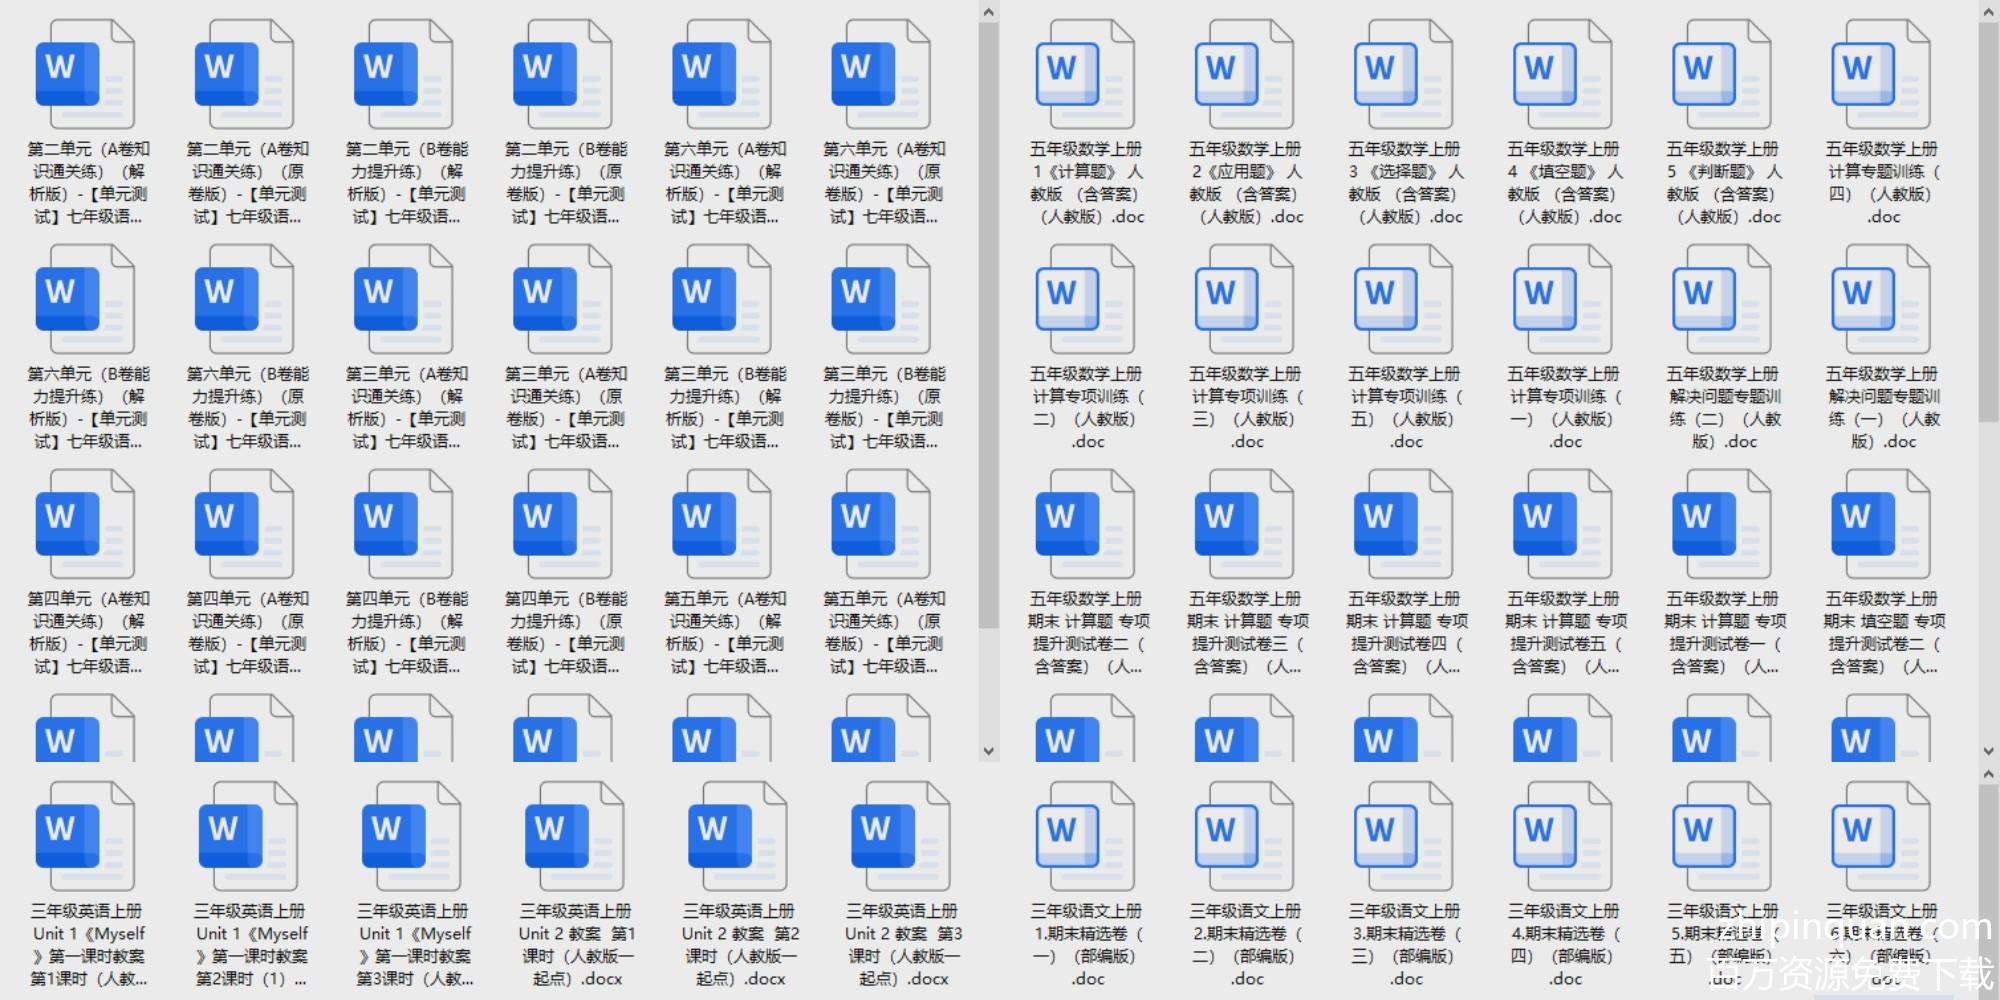
Task: Click the 第六单元 A卷知识通关练 原卷版 file name
Action: click(x=884, y=183)
